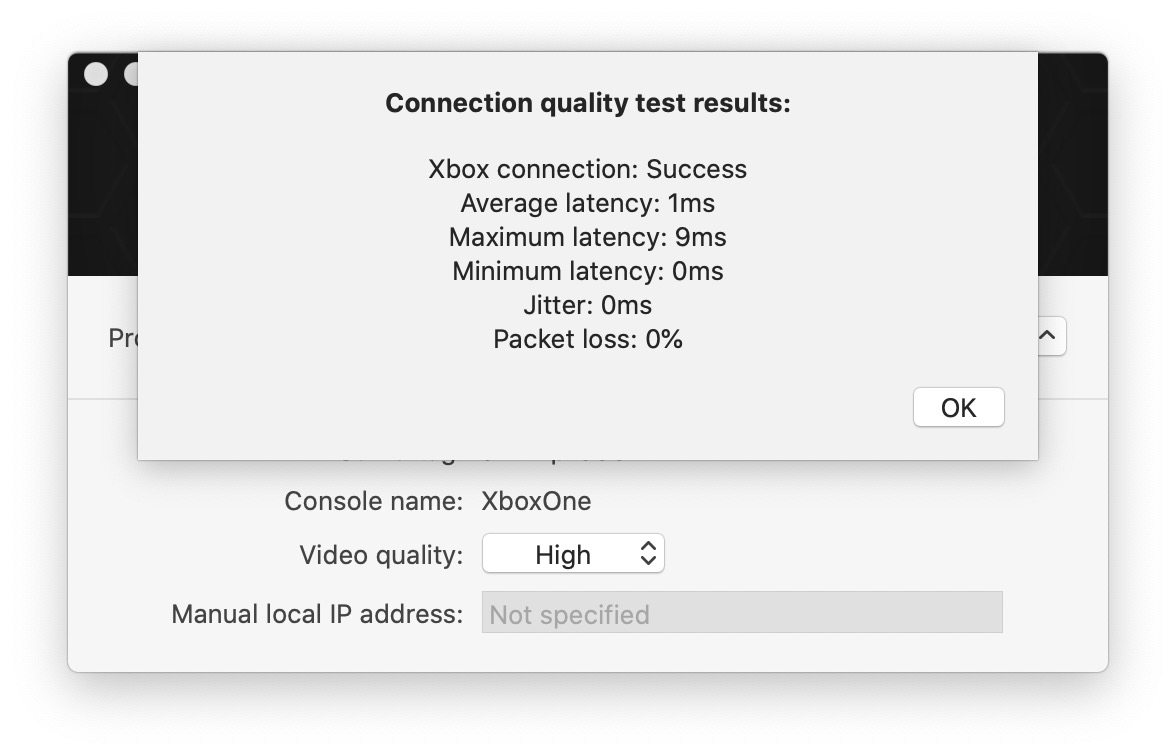Select the Xbox connection: Success line

[x=587, y=169]
